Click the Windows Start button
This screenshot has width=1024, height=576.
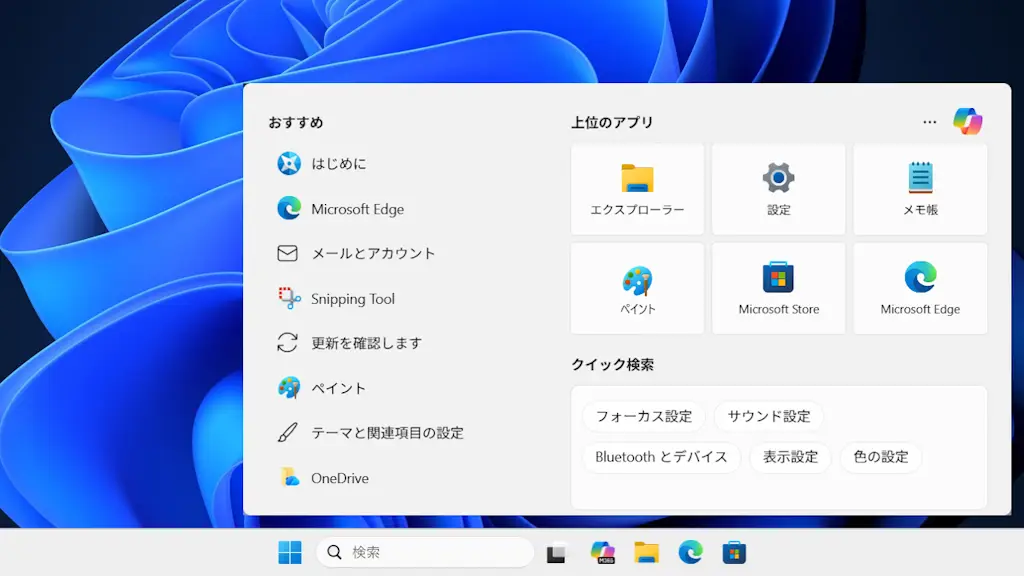click(289, 551)
